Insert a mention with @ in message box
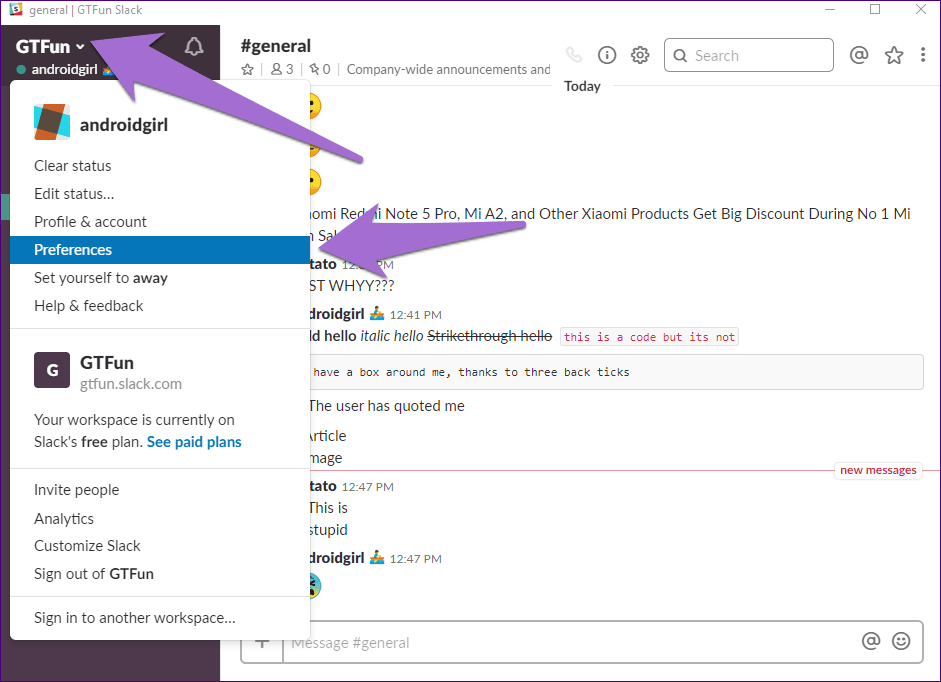This screenshot has width=941, height=682. click(871, 641)
